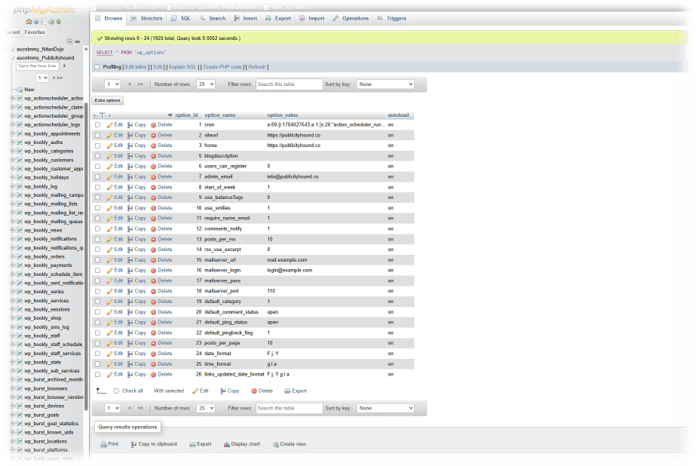Open the phpMyAdmin documentation icon
The height and width of the screenshot is (466, 696).
44,21
